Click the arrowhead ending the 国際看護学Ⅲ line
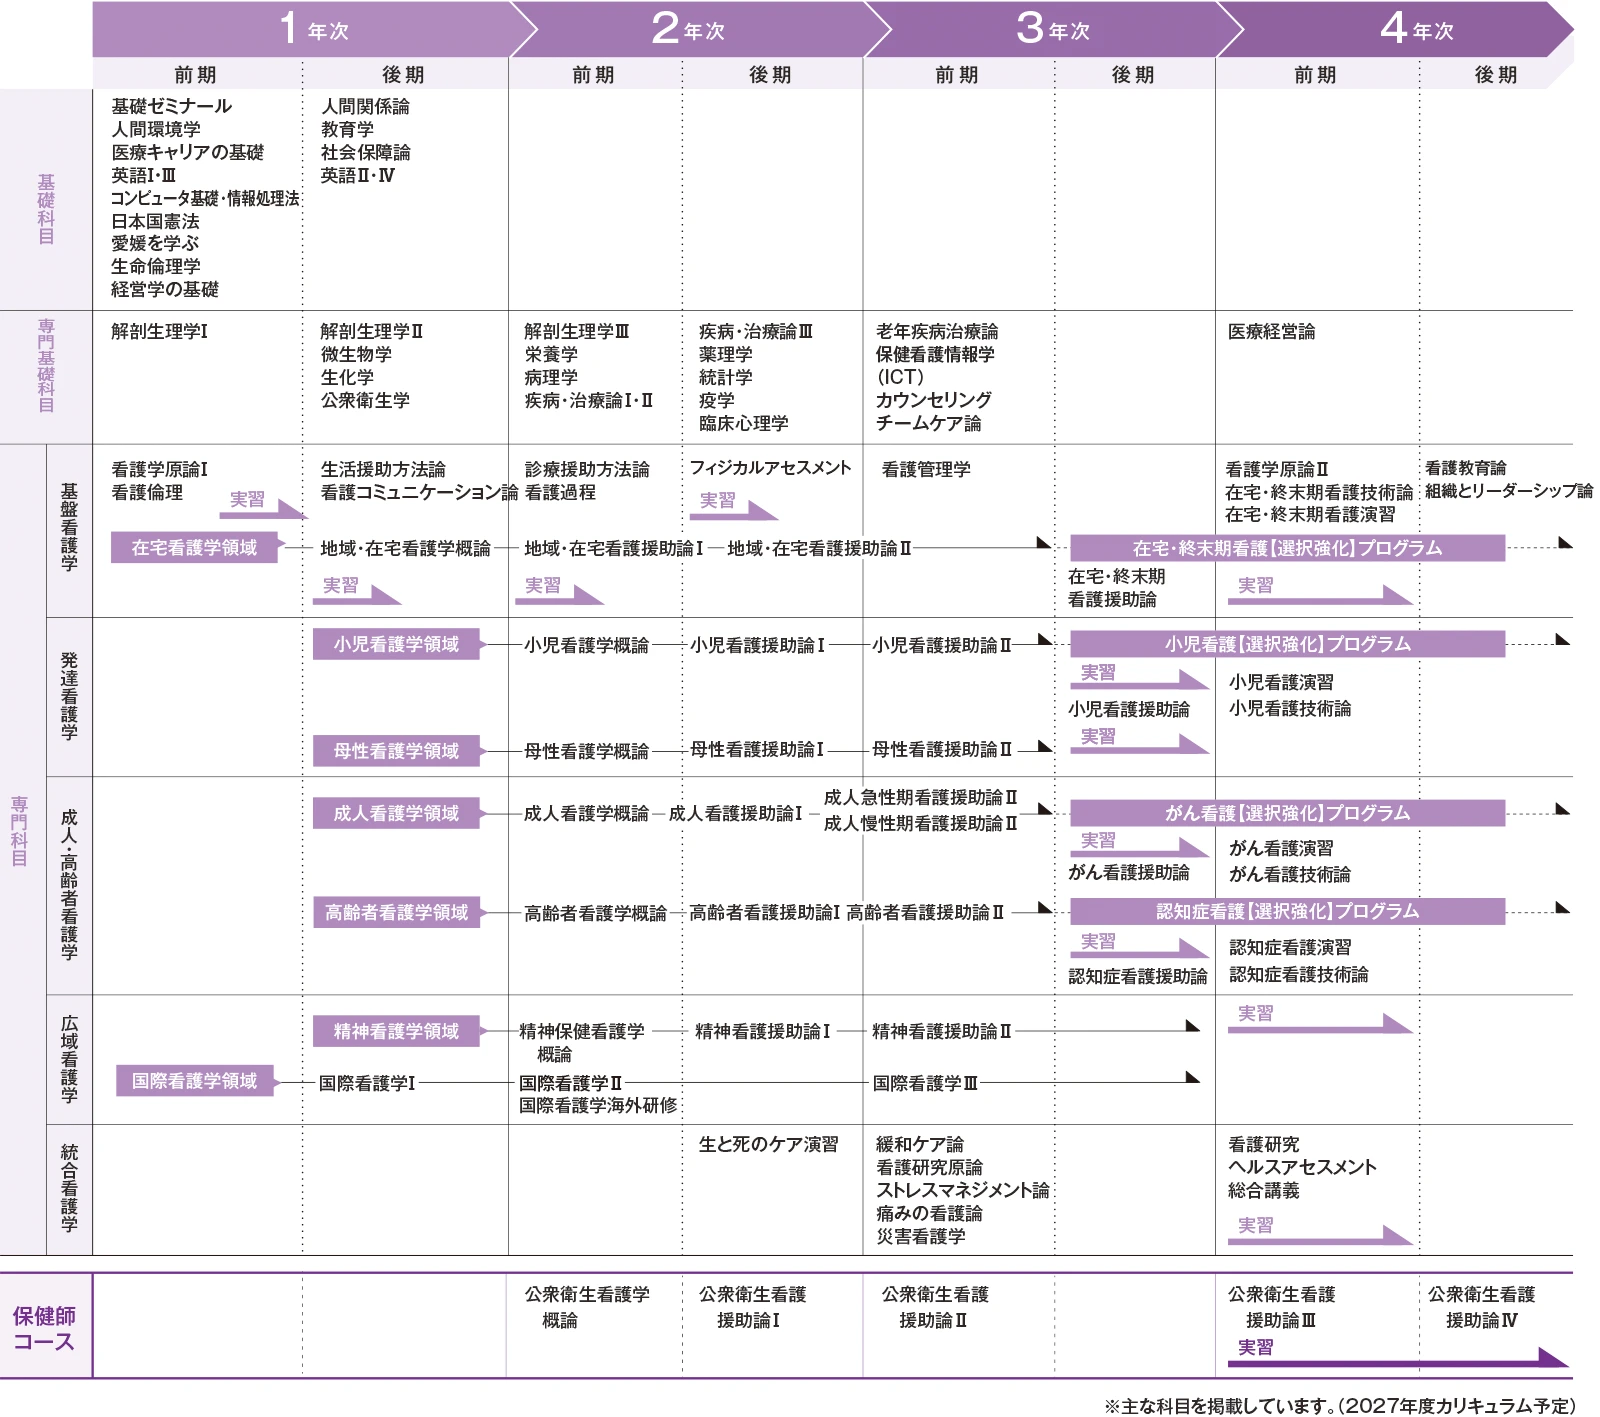 (x=1192, y=1078)
